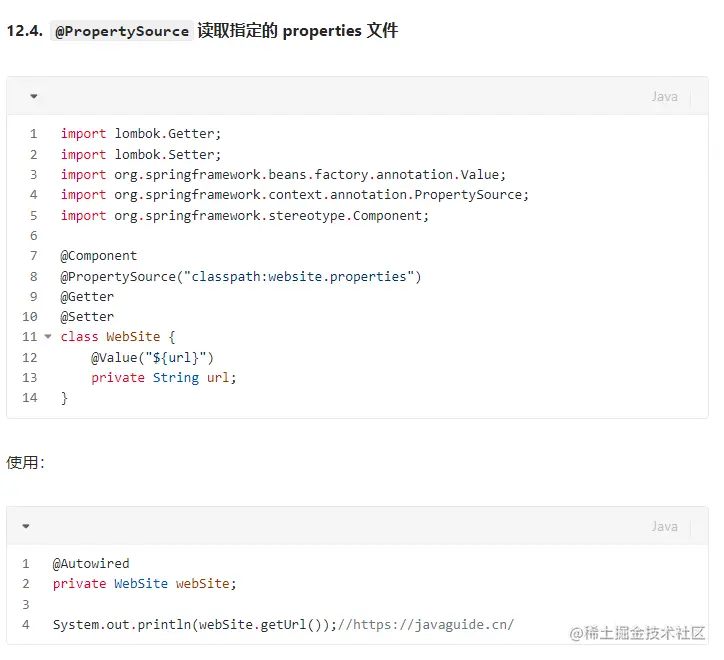Click the Java label of second code block
The width and height of the screenshot is (724, 660).
pyautogui.click(x=664, y=526)
